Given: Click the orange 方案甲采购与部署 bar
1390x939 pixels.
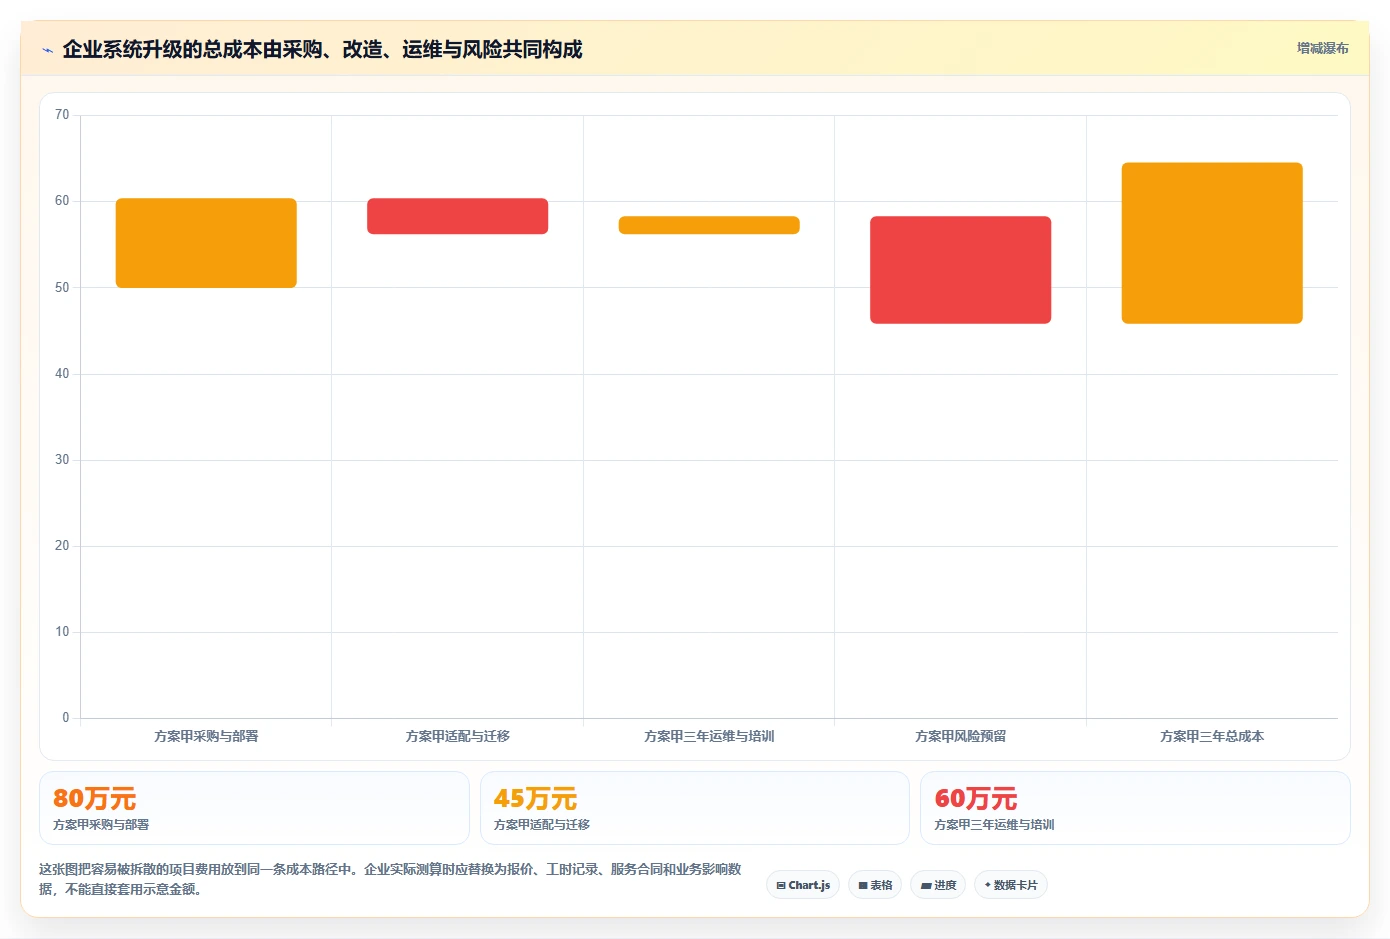Looking at the screenshot, I should 206,243.
